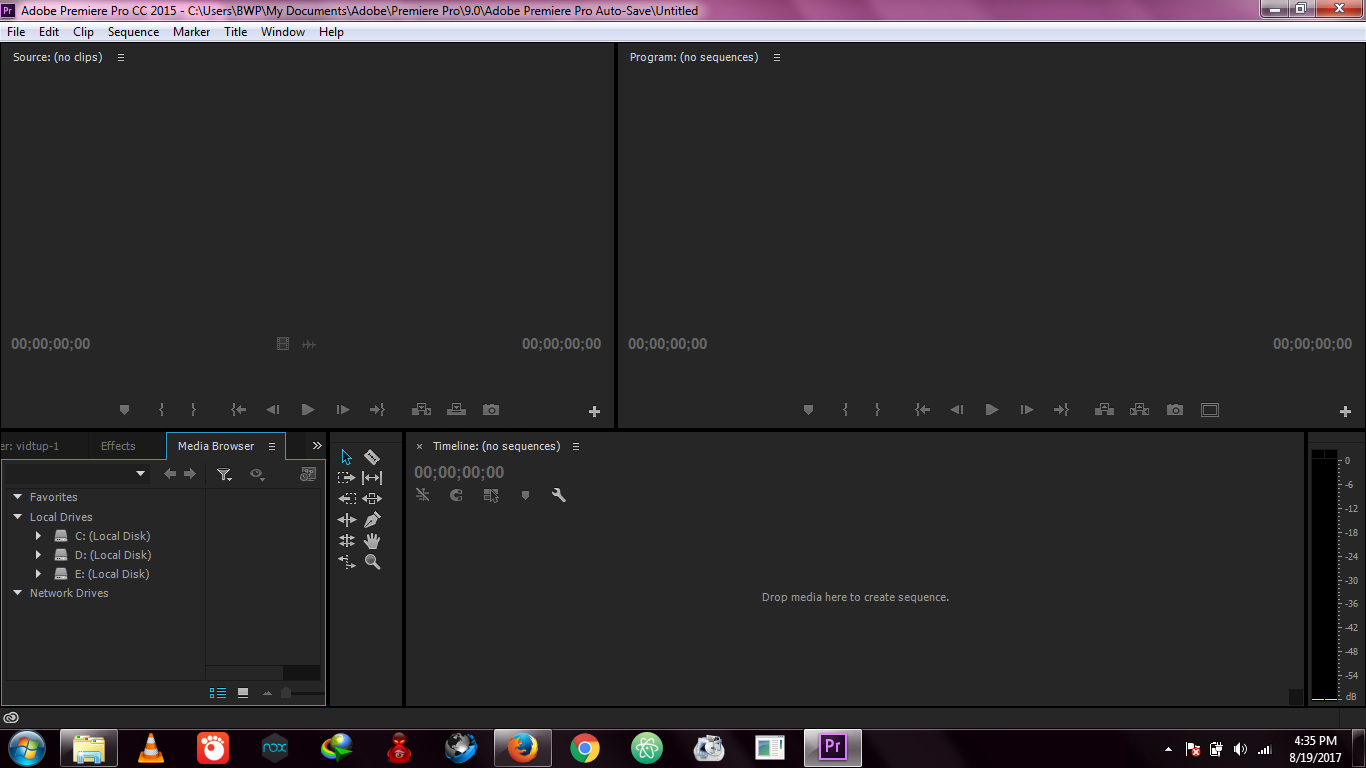Export frame from Program monitor camera icon
This screenshot has height=768, width=1366.
(x=1175, y=410)
